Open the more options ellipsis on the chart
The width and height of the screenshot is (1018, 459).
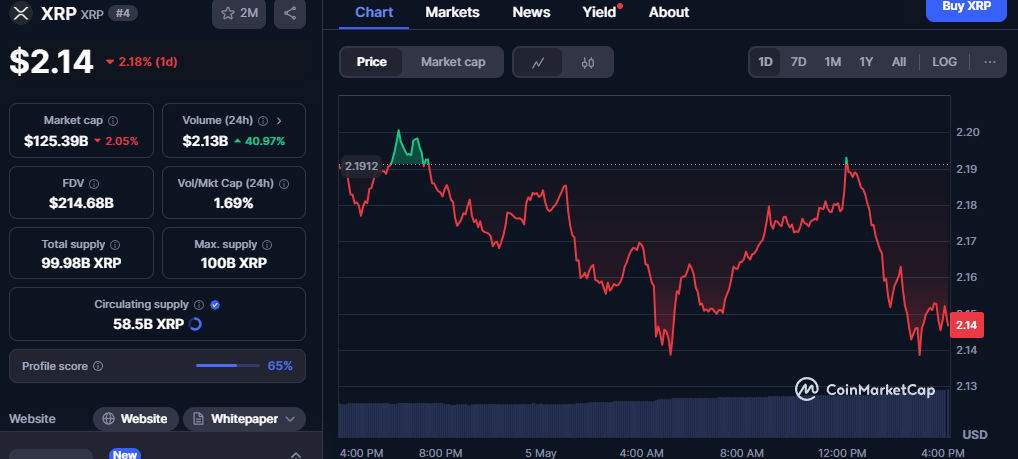click(989, 62)
